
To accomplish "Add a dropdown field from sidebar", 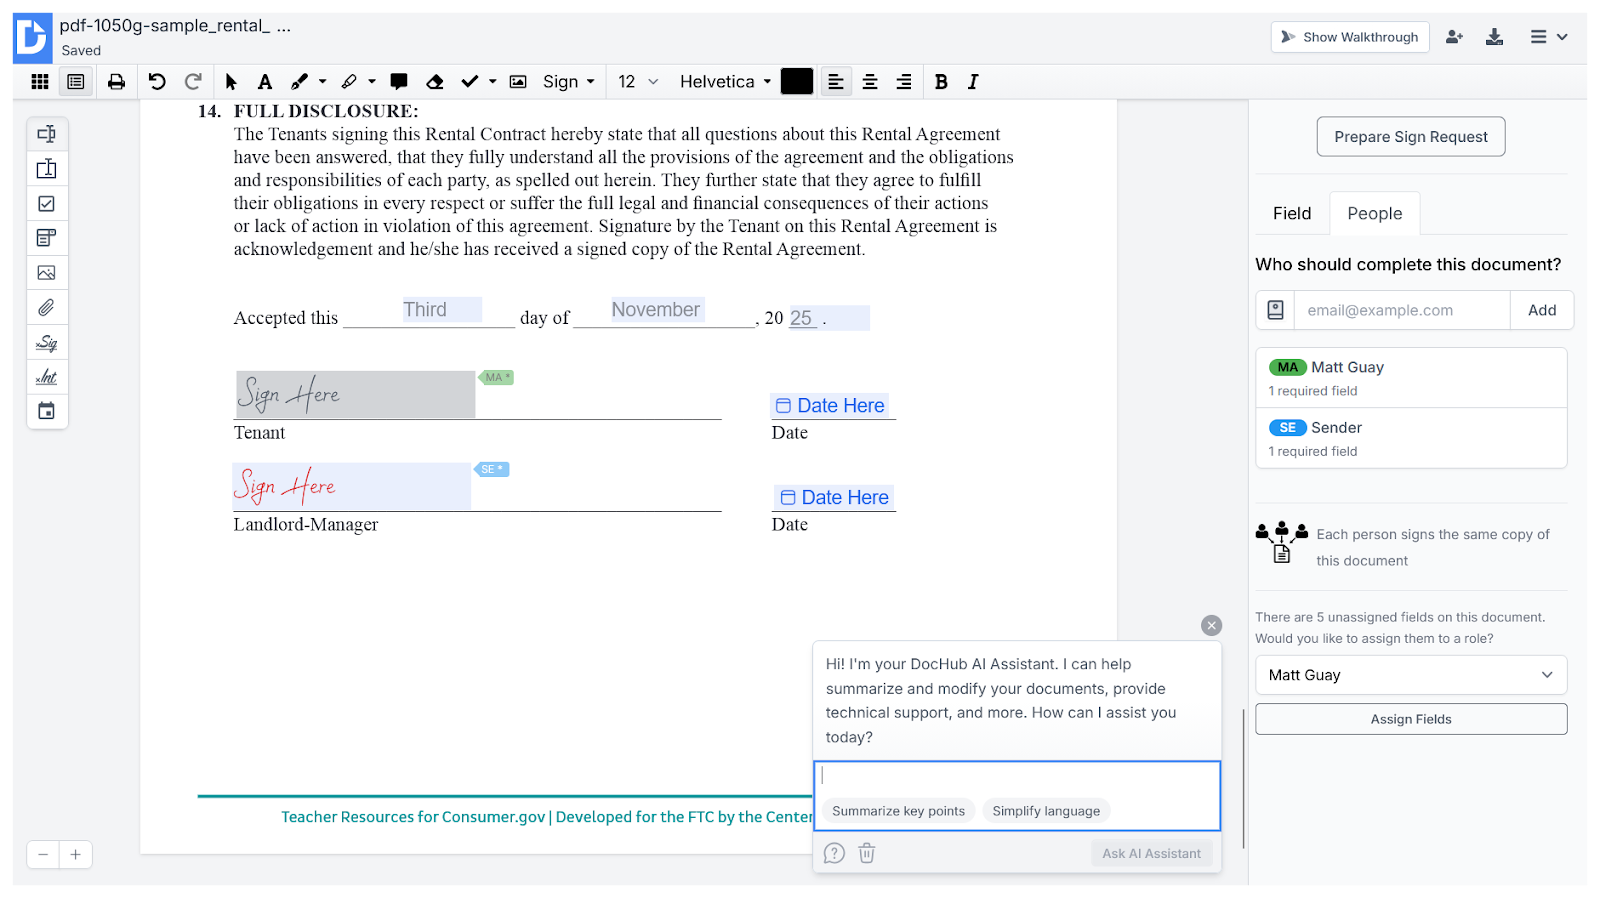I will click(47, 238).
